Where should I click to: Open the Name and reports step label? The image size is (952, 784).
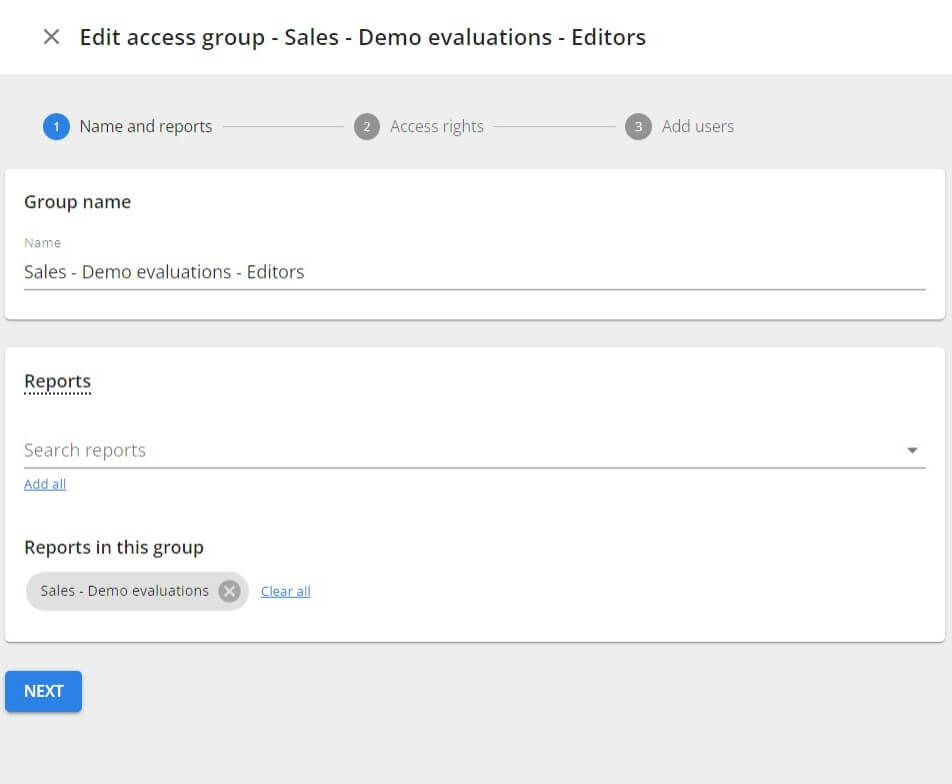[146, 127]
